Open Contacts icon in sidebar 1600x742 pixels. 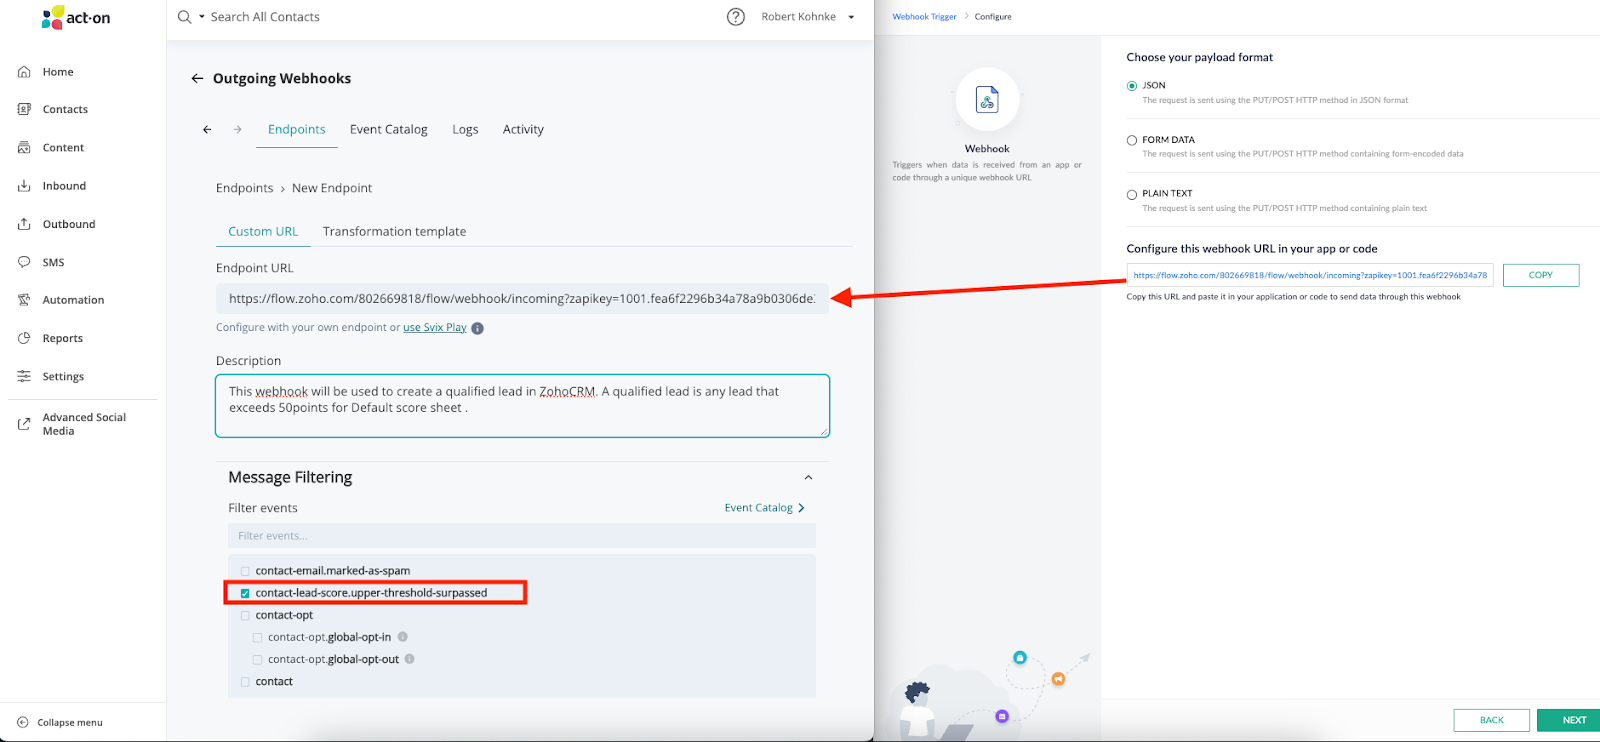tap(24, 109)
